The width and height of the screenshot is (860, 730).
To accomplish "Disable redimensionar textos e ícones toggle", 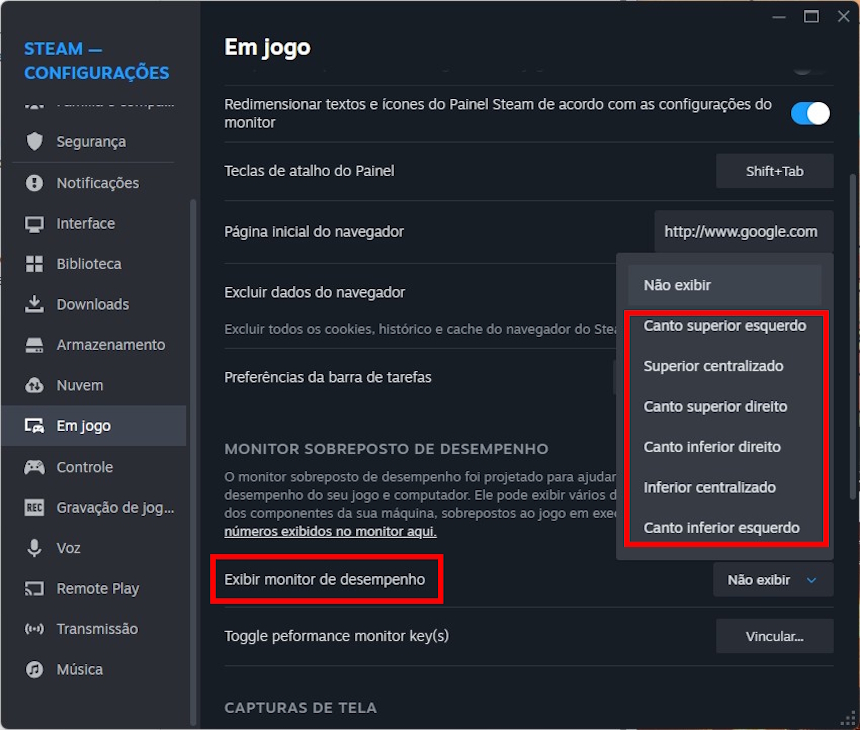I will (810, 113).
